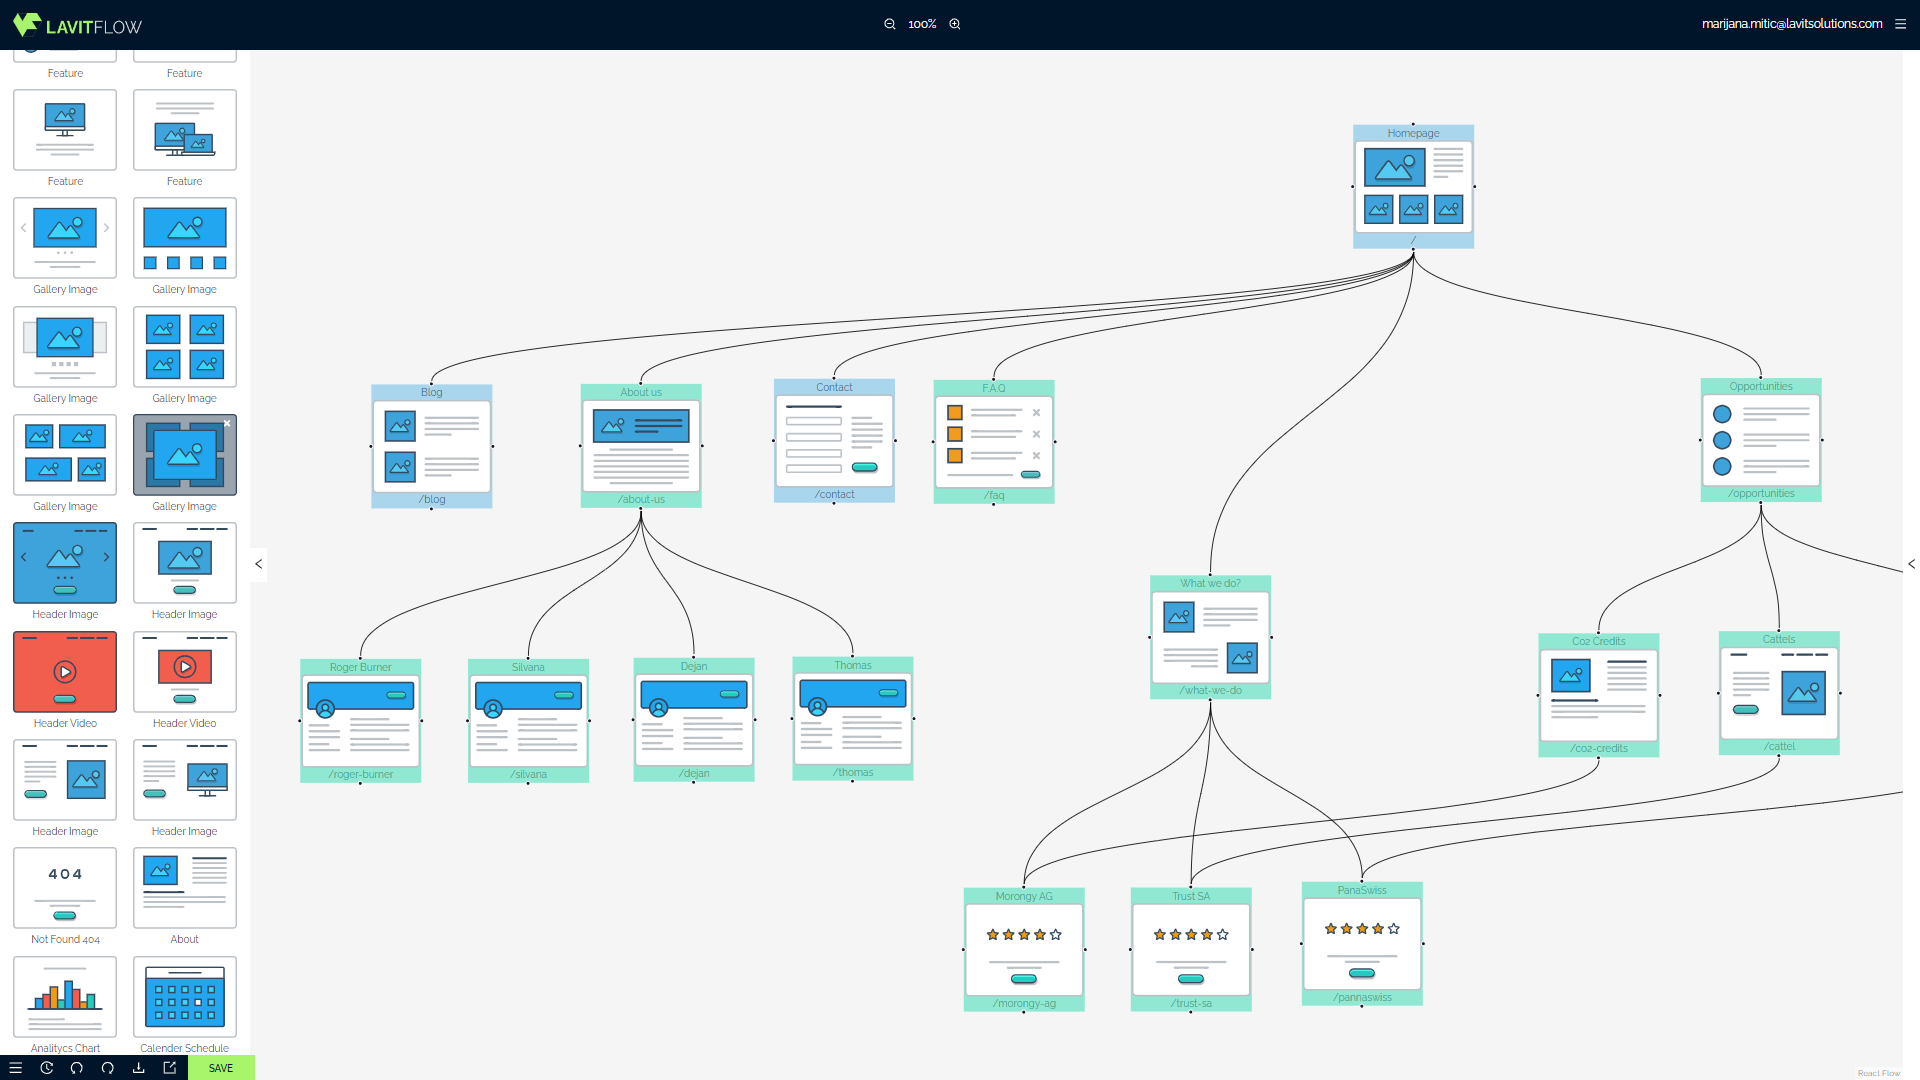This screenshot has height=1080, width=1920.
Task: Select the Cattels page node
Action: pyautogui.click(x=1779, y=693)
